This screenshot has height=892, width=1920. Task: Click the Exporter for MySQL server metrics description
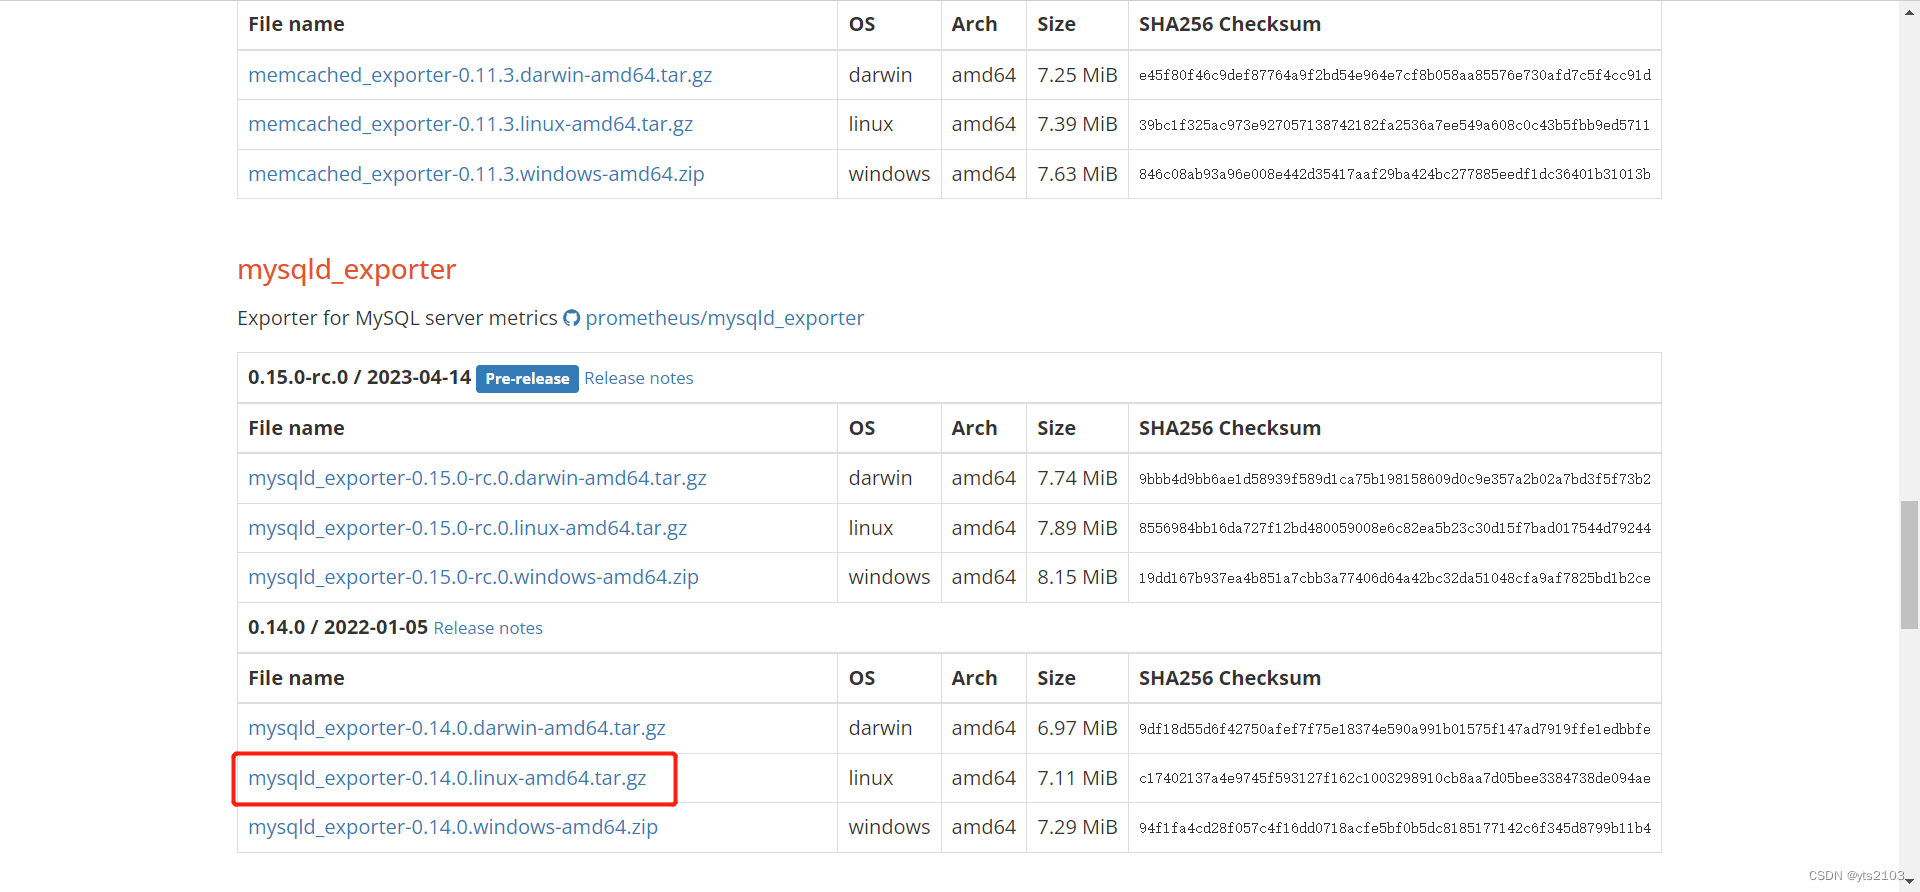[397, 318]
